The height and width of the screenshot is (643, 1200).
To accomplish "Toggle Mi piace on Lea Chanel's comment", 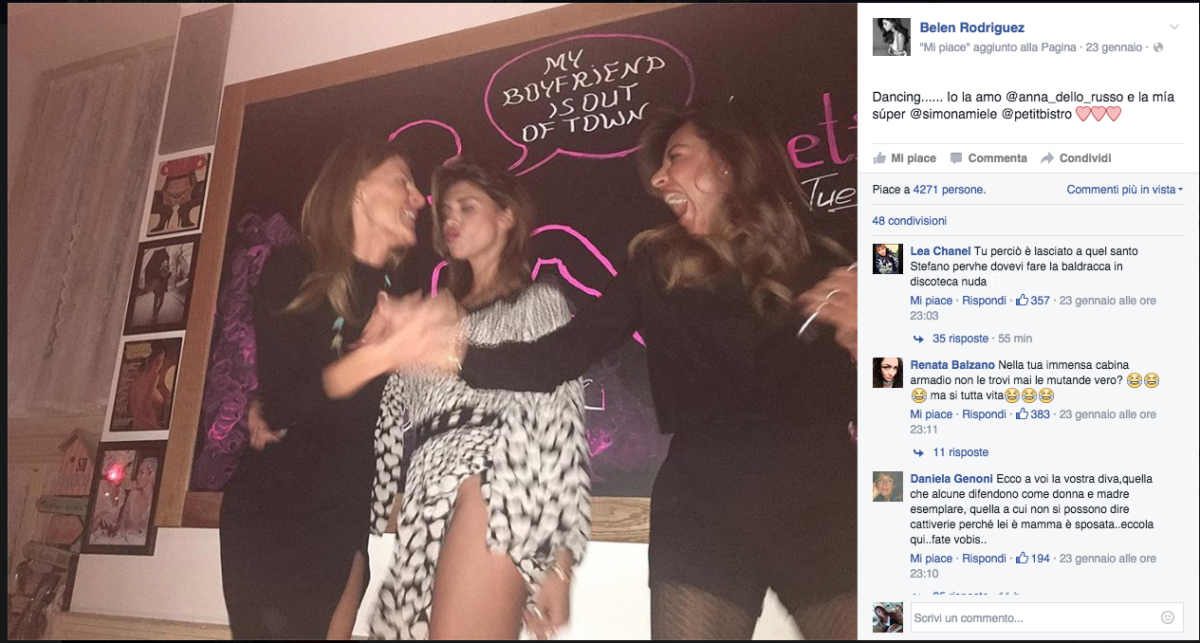I will click(930, 301).
